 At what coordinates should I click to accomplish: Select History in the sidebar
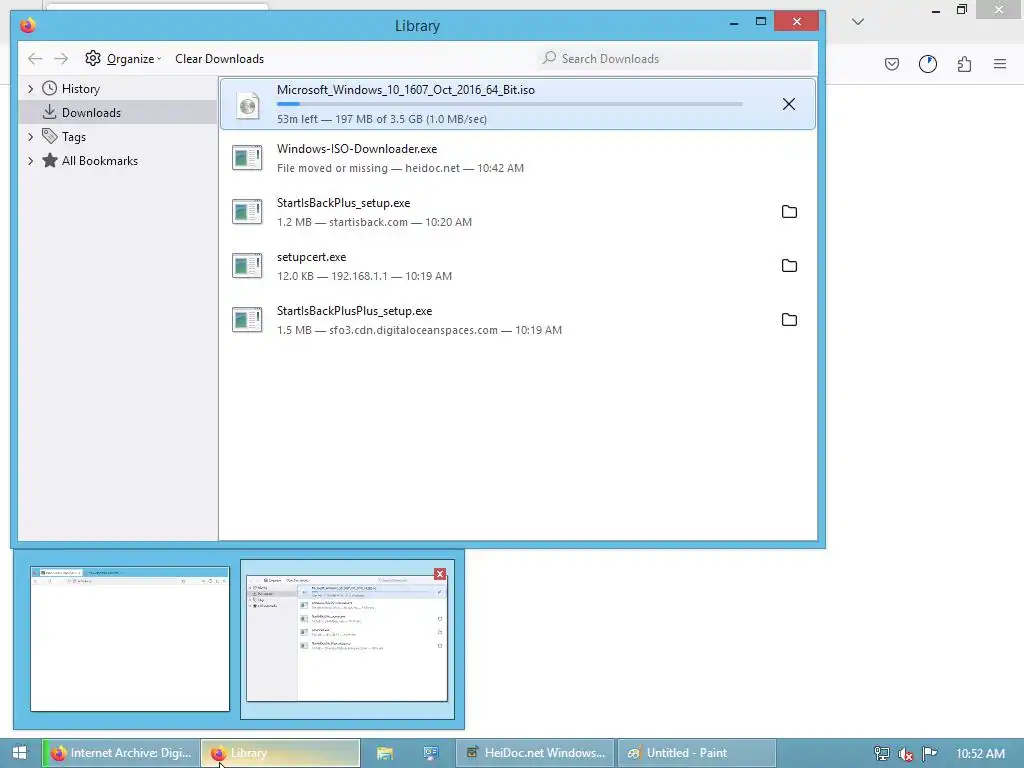click(80, 89)
